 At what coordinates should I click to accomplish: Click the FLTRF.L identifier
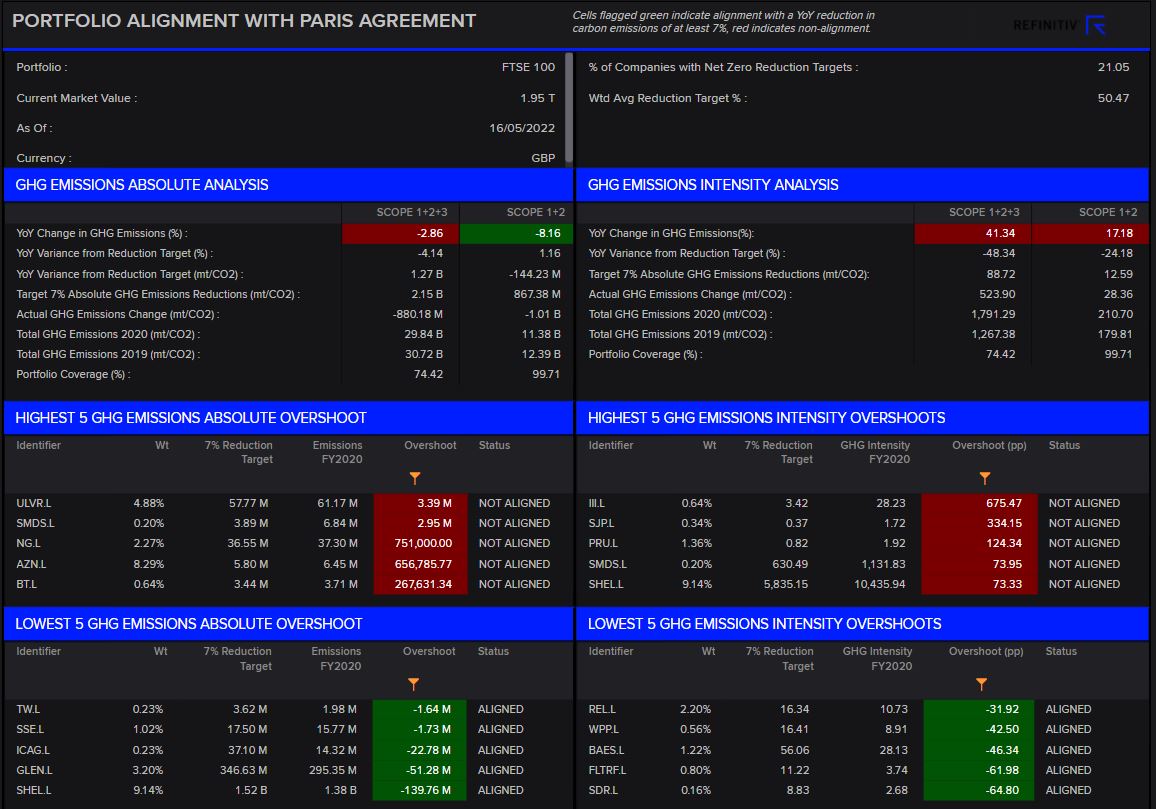click(607, 770)
